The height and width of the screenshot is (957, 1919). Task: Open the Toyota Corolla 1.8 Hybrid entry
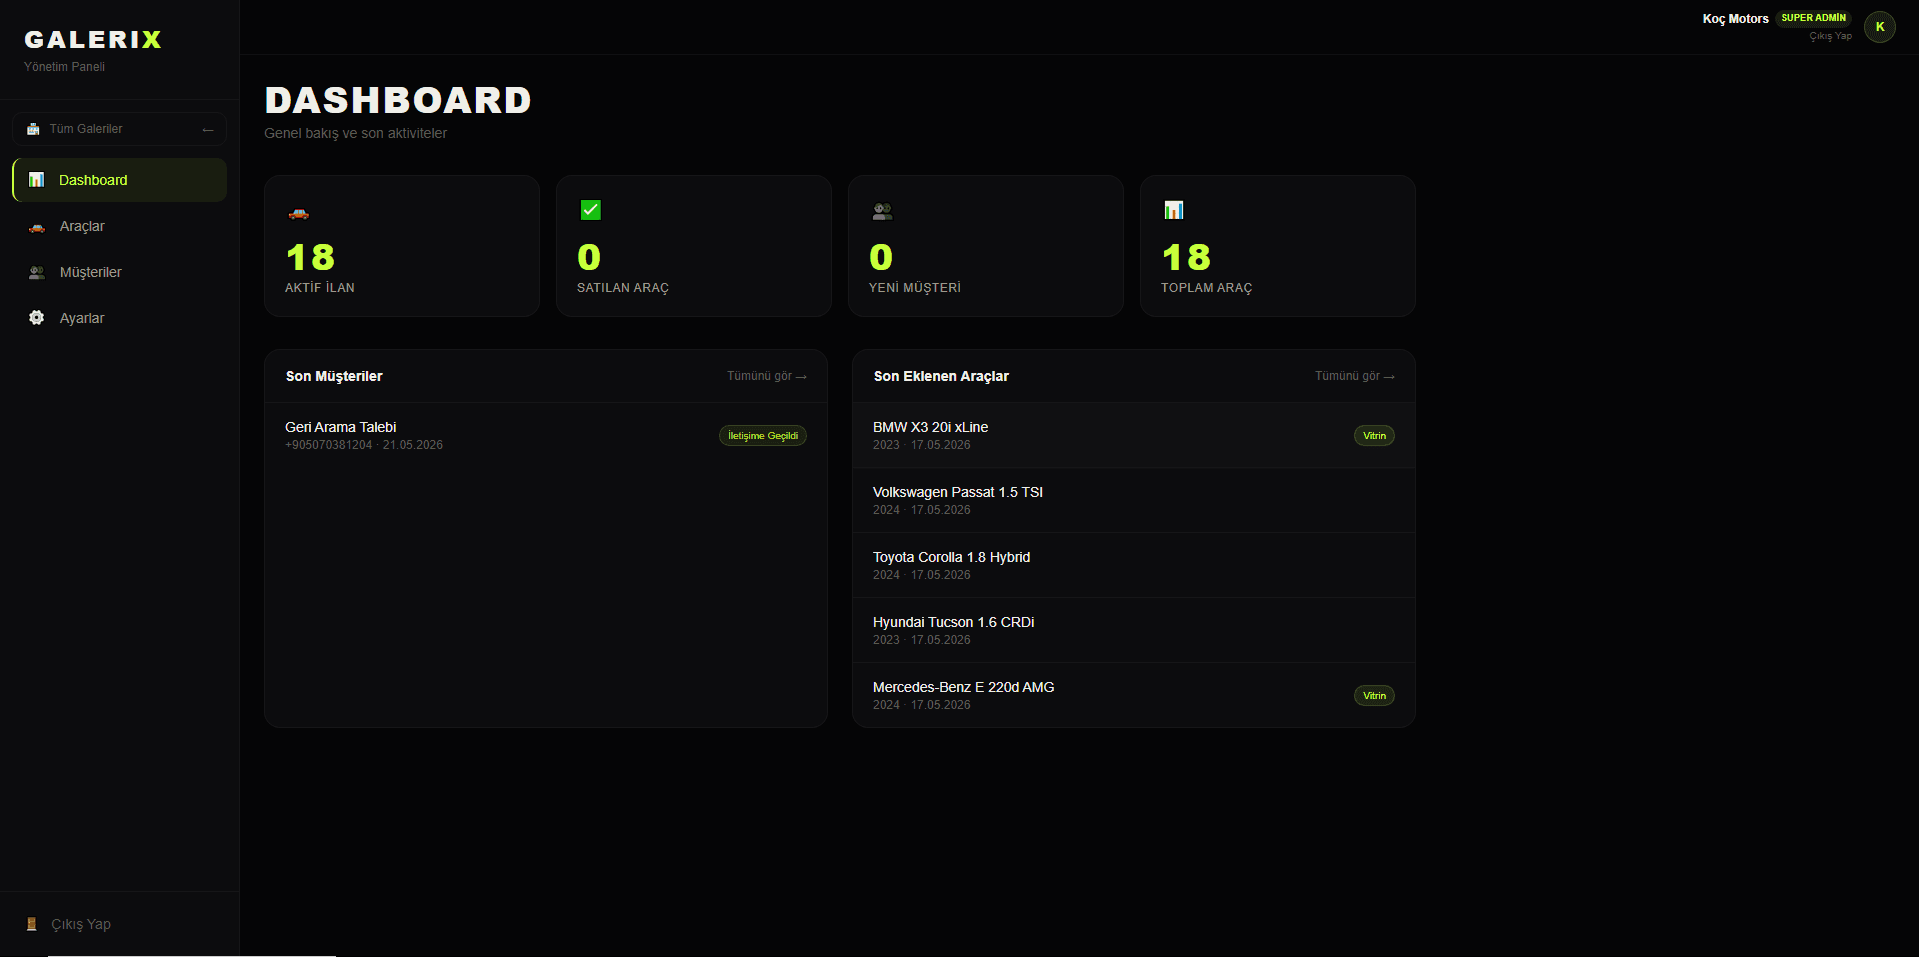tap(1134, 565)
